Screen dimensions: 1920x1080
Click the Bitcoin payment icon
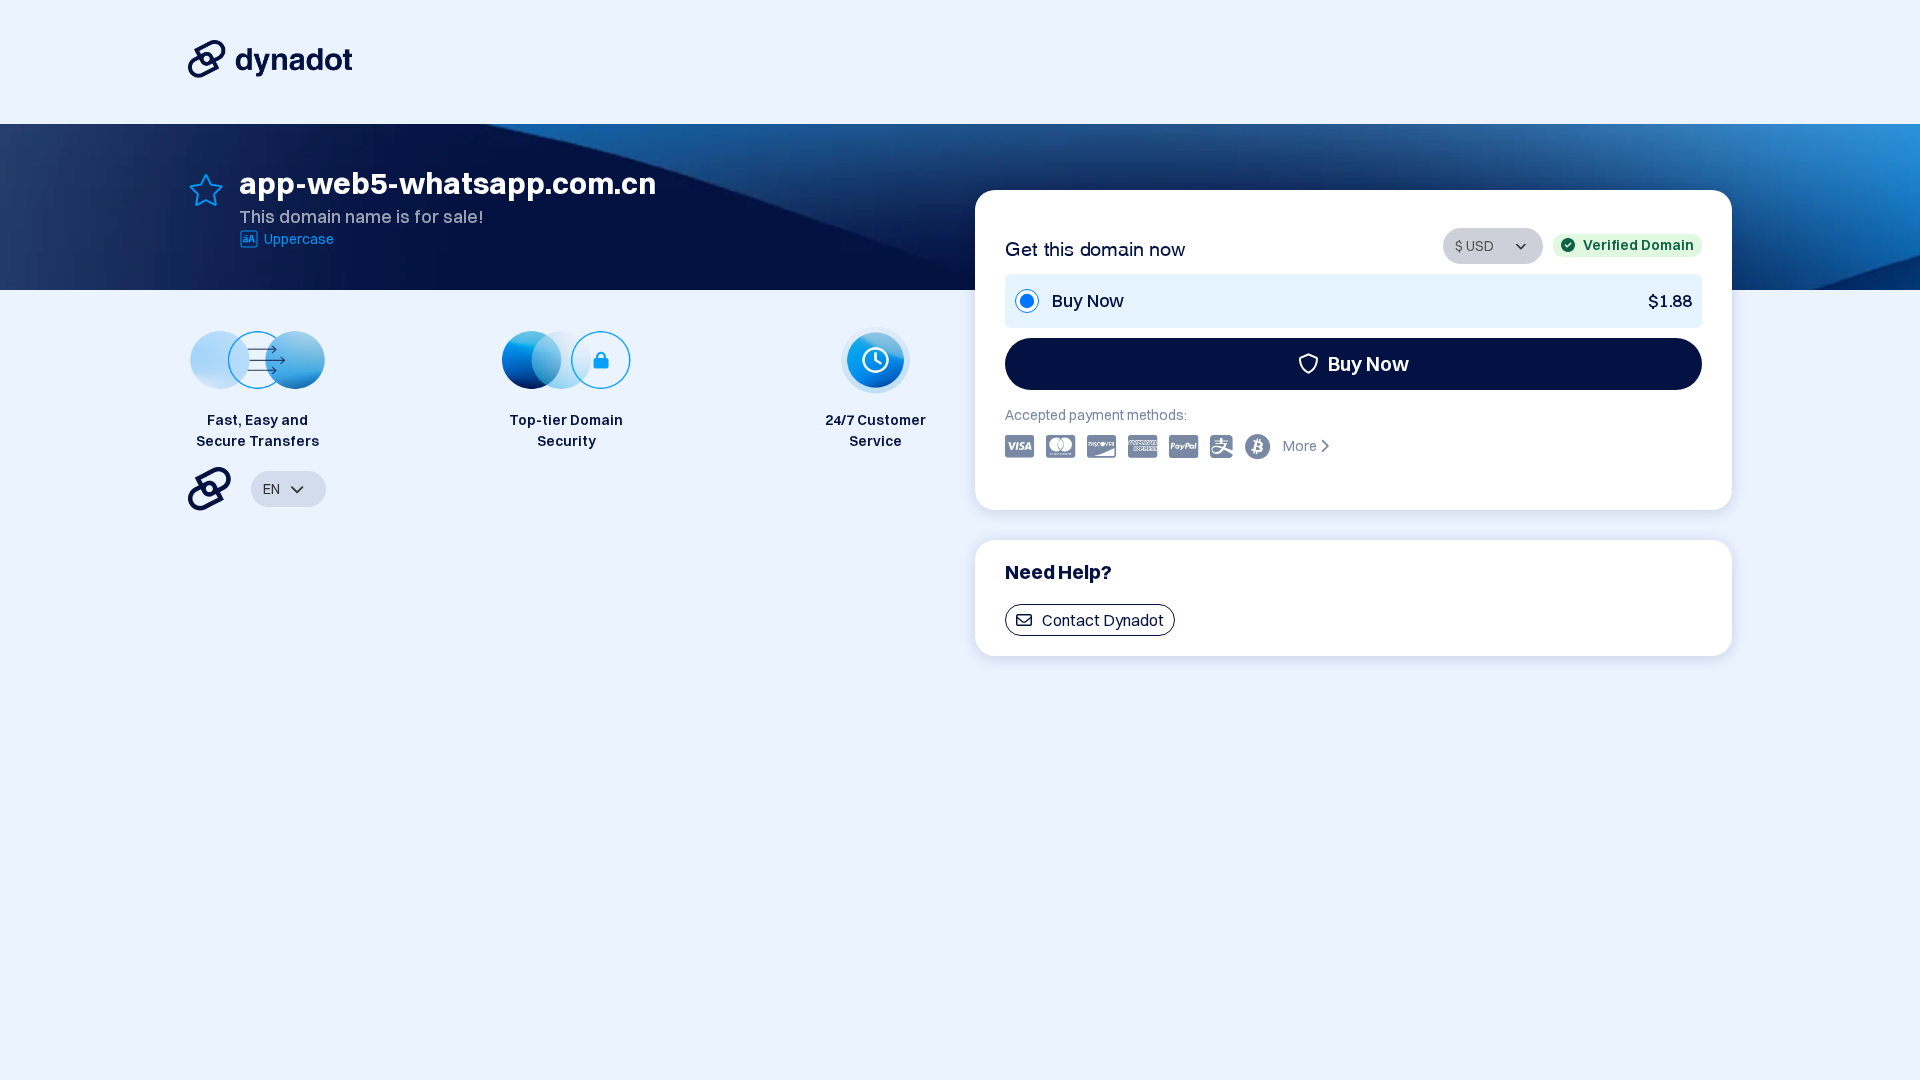1257,446
